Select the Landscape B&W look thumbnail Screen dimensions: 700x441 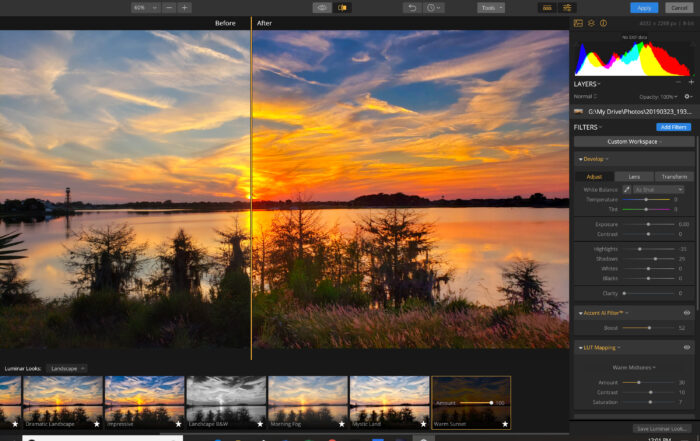pos(226,399)
